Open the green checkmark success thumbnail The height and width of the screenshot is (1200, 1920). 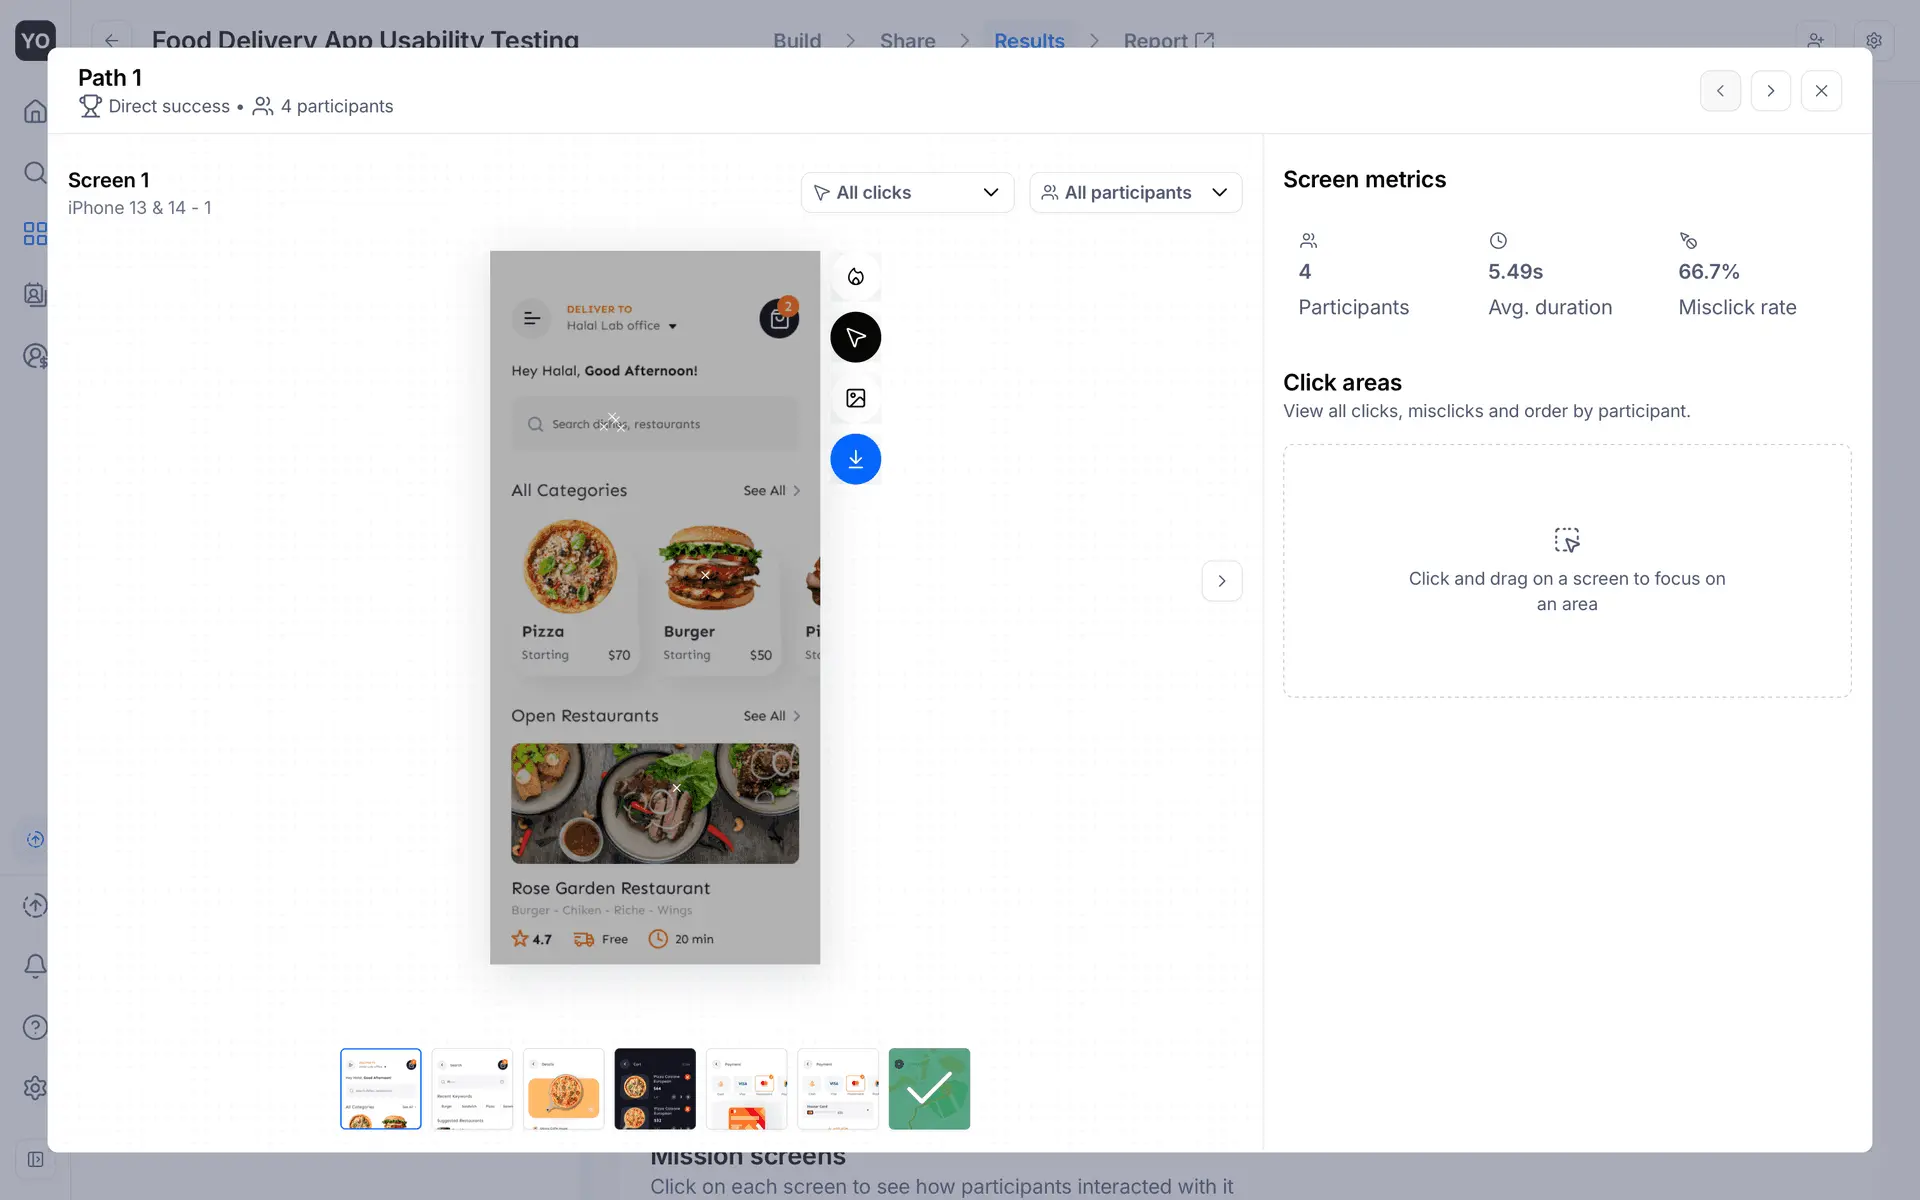coord(929,1089)
